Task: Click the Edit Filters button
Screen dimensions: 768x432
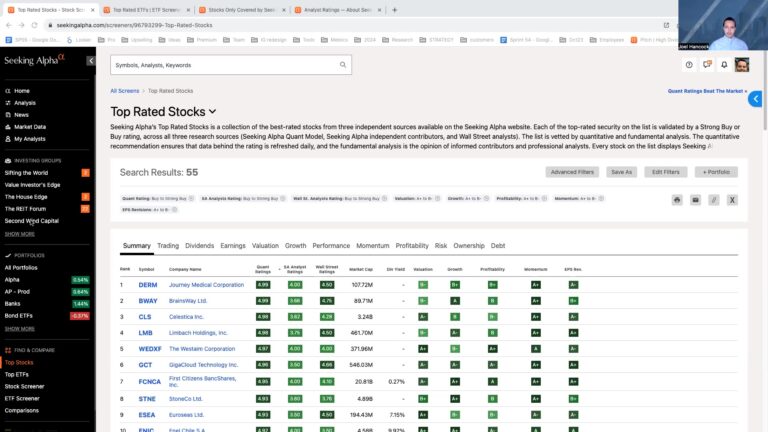Action: (666, 172)
